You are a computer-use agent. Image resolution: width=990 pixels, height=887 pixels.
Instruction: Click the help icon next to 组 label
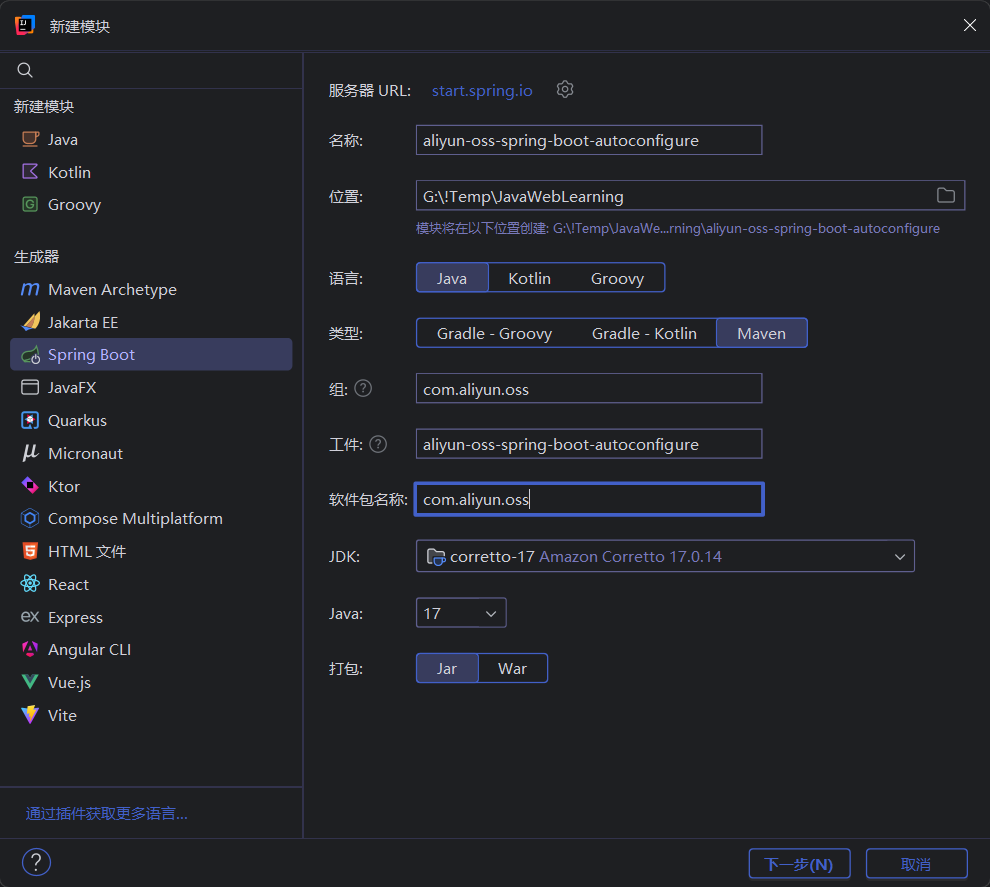[363, 388]
